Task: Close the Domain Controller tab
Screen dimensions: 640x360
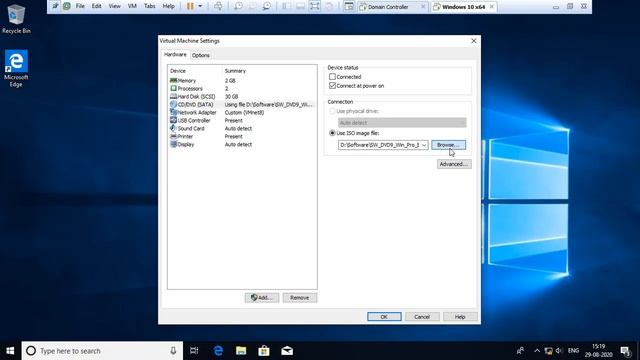Action: [423, 7]
